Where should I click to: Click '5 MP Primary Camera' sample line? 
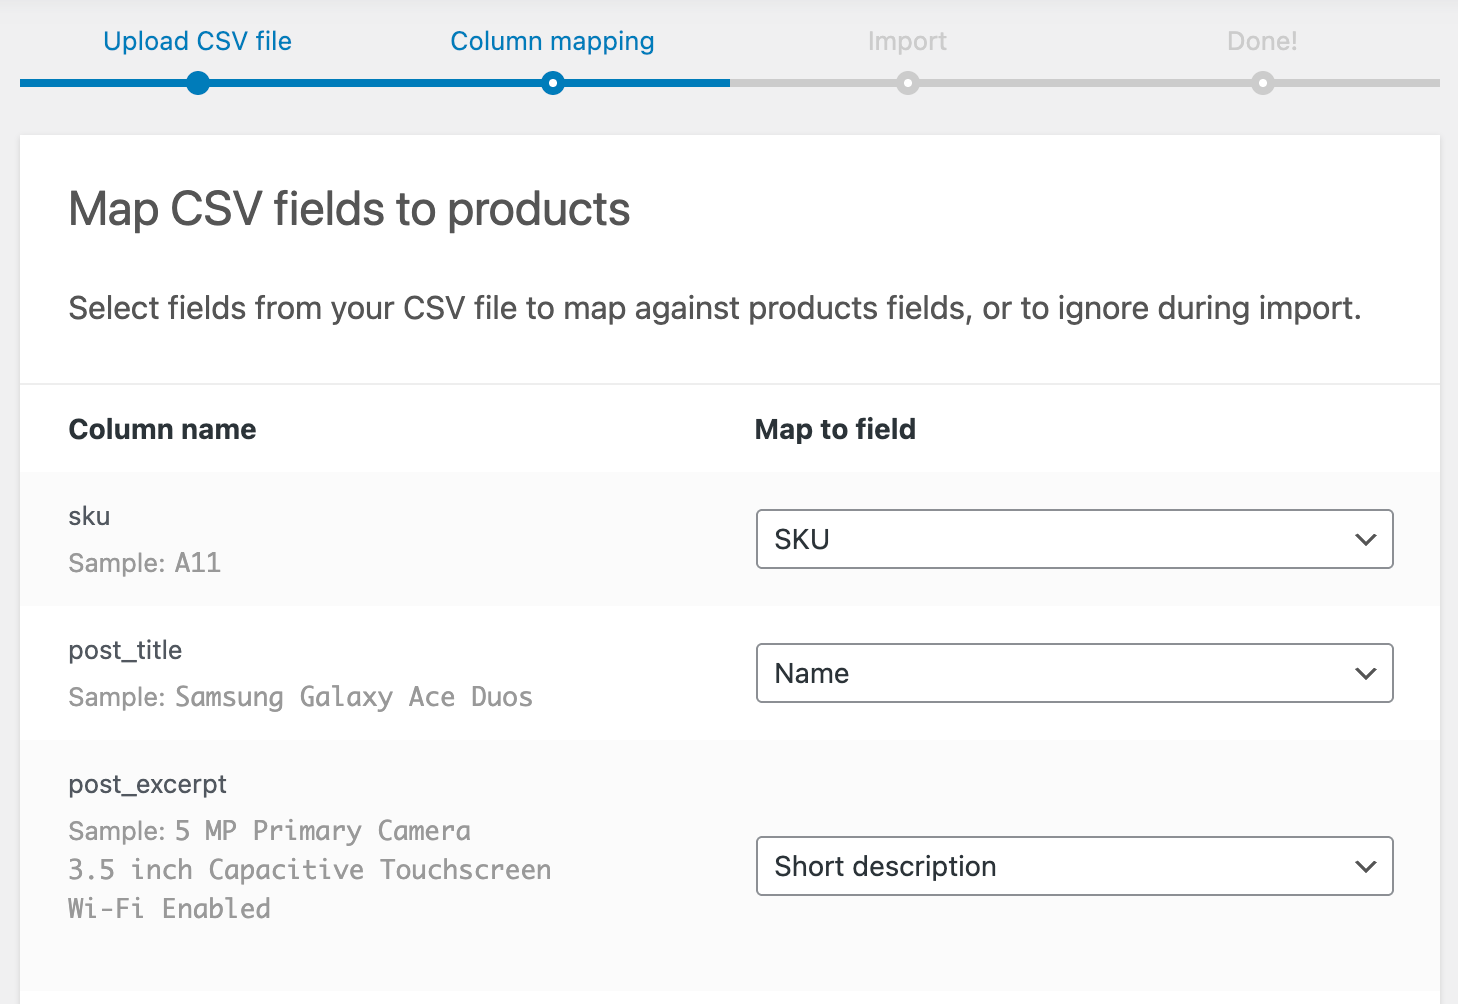pyautogui.click(x=323, y=831)
